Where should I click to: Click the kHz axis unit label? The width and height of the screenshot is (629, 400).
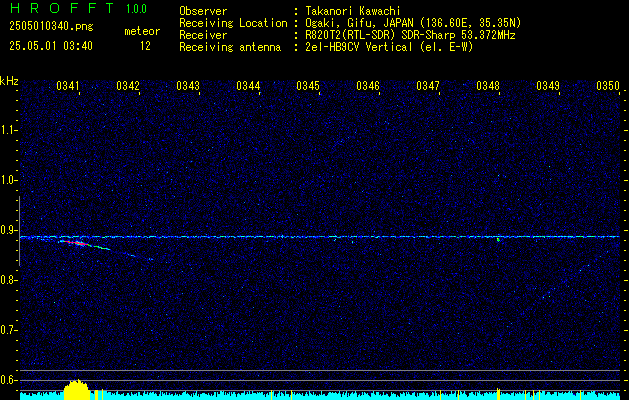point(9,81)
